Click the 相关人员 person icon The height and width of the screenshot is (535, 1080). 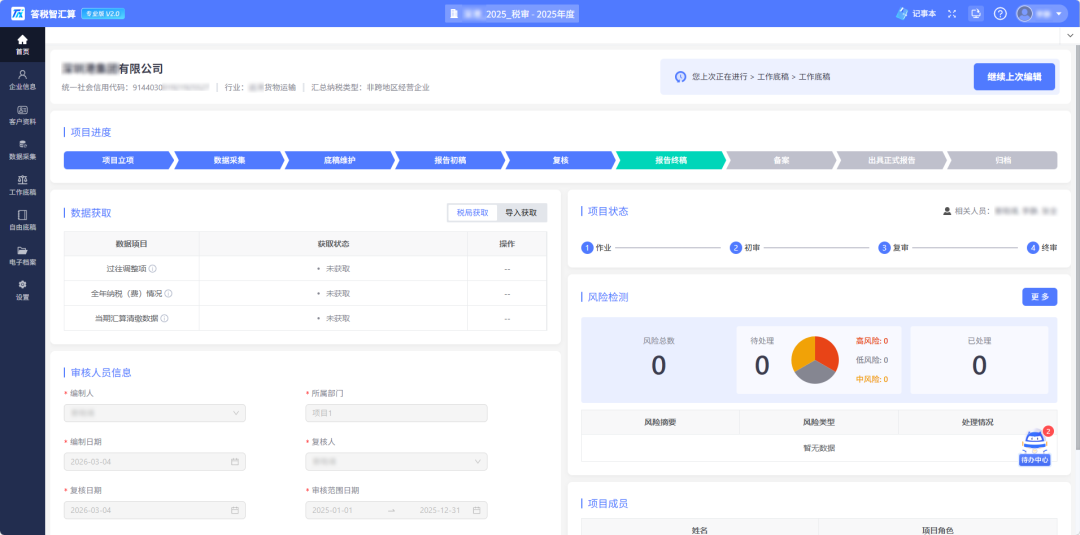point(947,211)
